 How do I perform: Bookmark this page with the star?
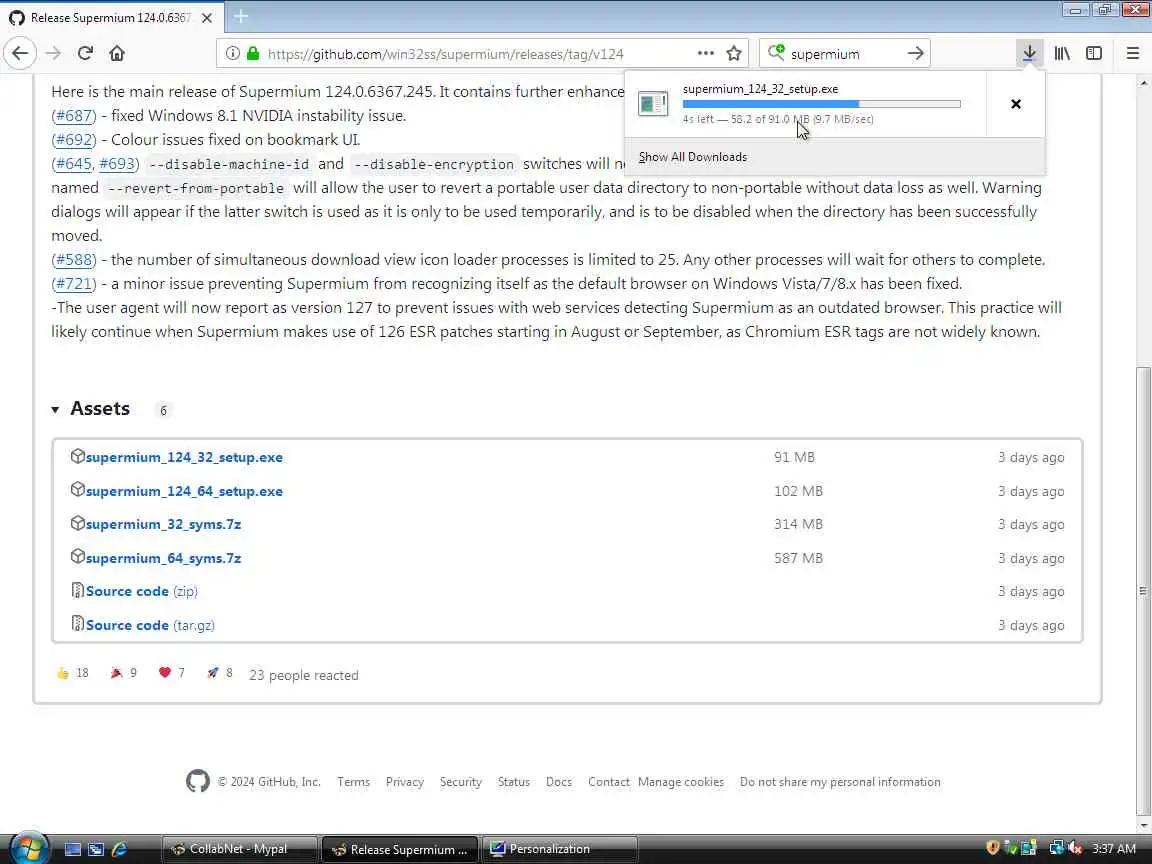[x=733, y=53]
